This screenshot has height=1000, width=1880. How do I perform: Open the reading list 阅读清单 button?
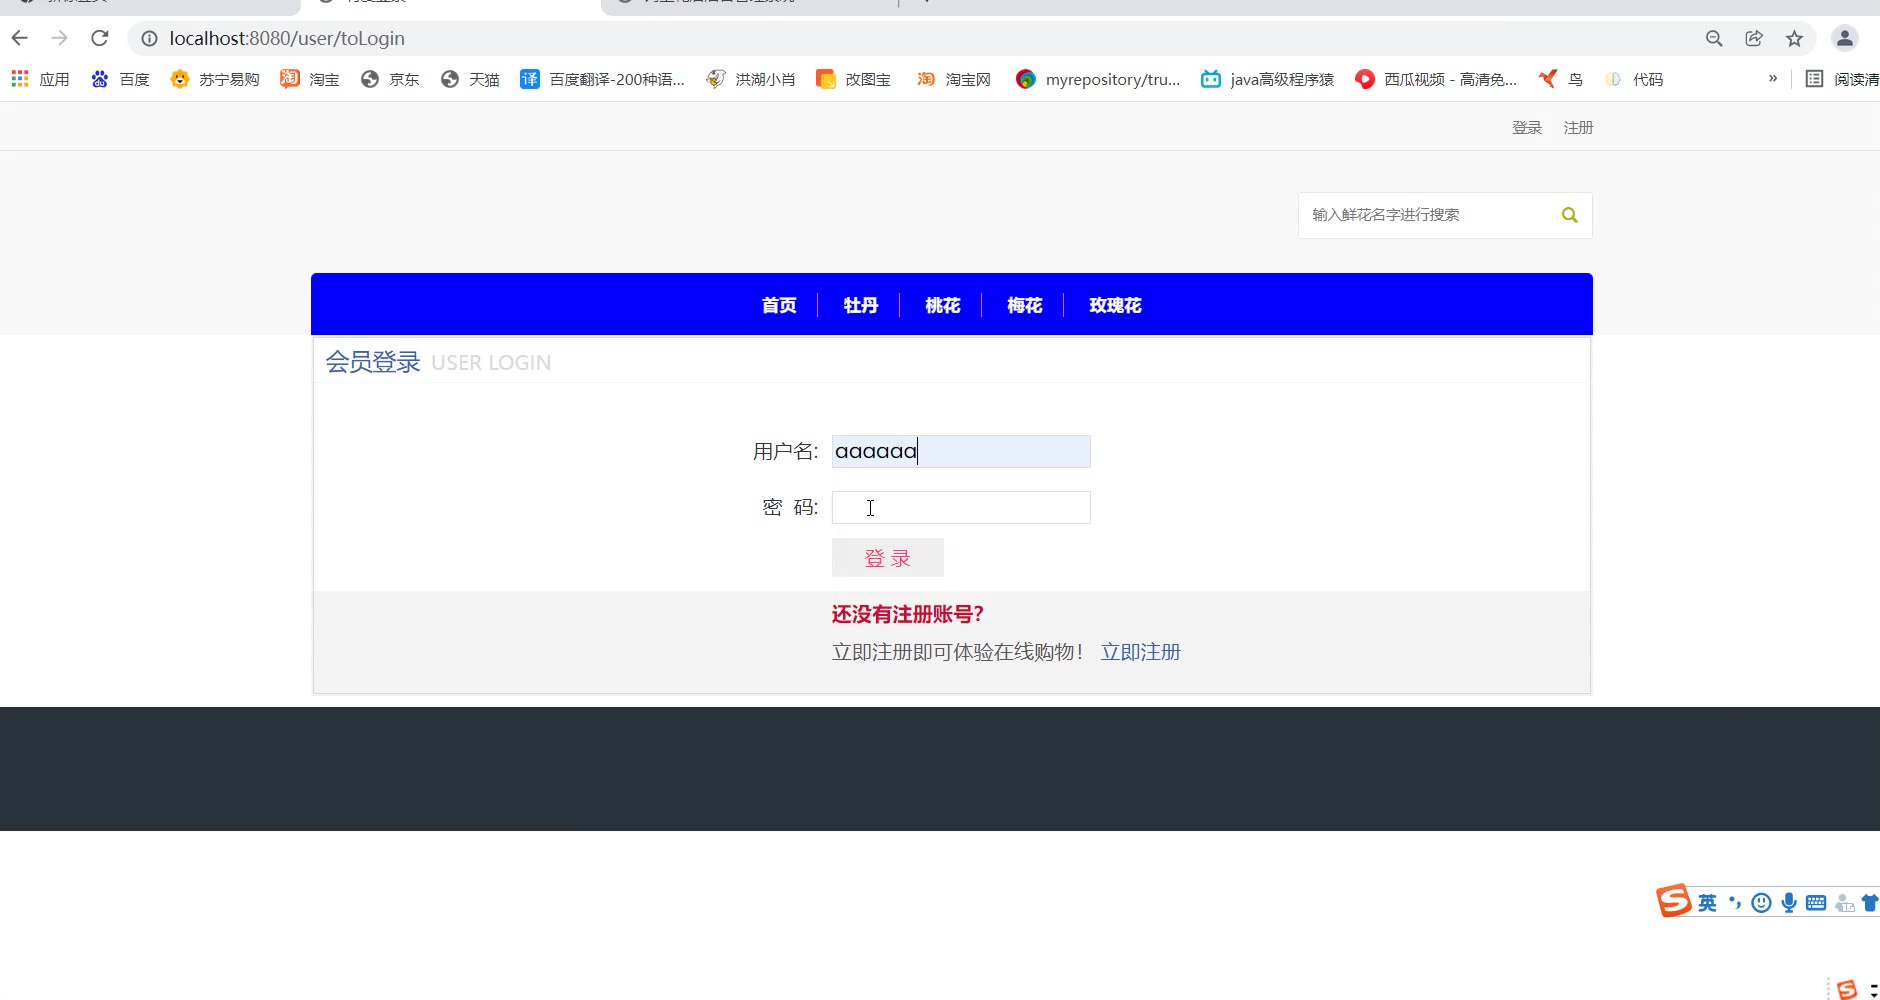1842,79
